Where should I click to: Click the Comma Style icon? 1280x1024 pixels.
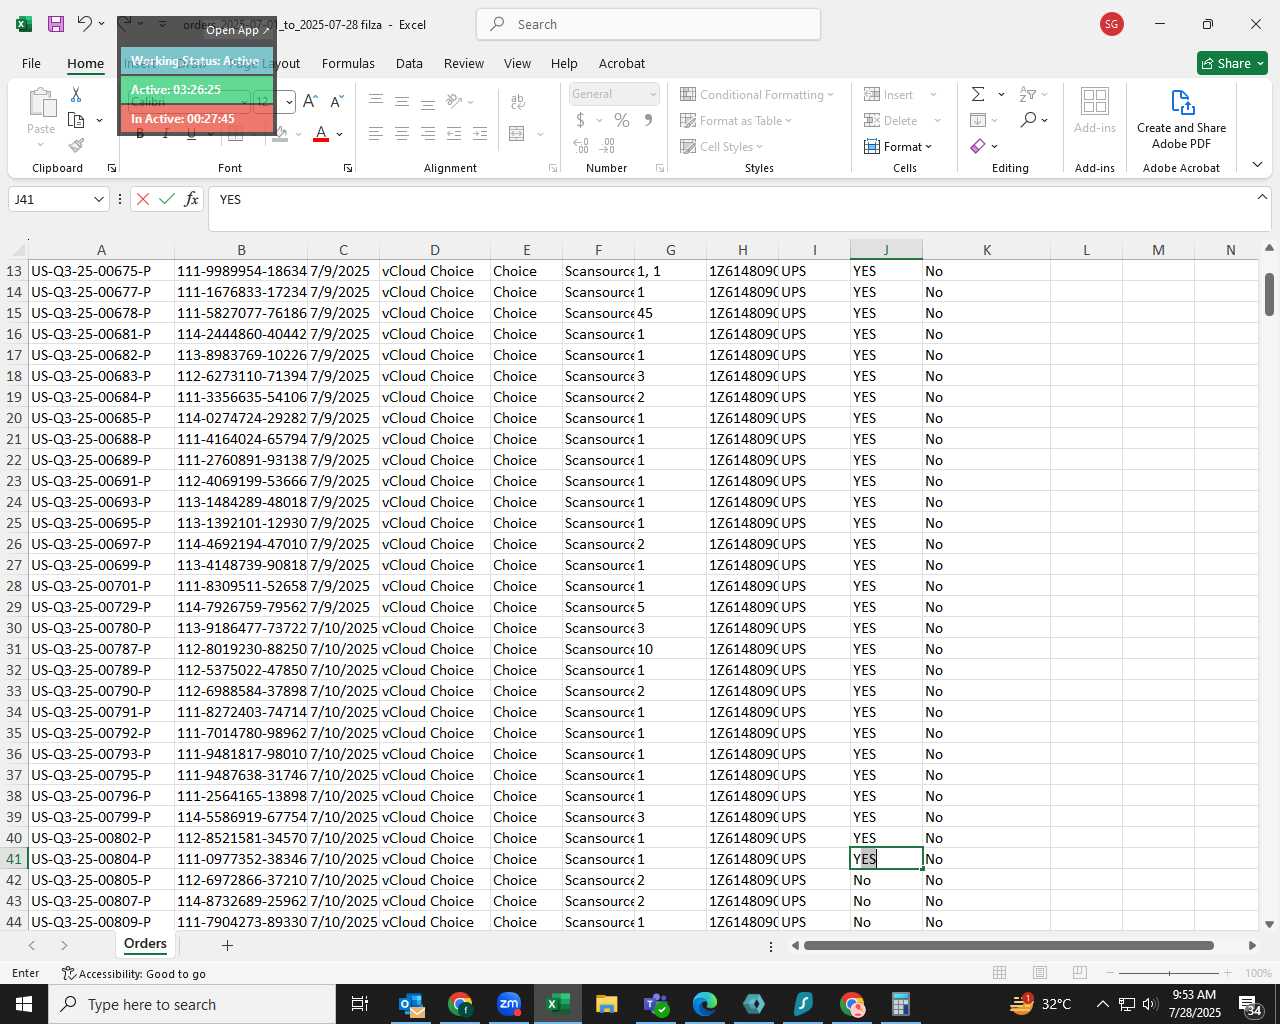[648, 120]
